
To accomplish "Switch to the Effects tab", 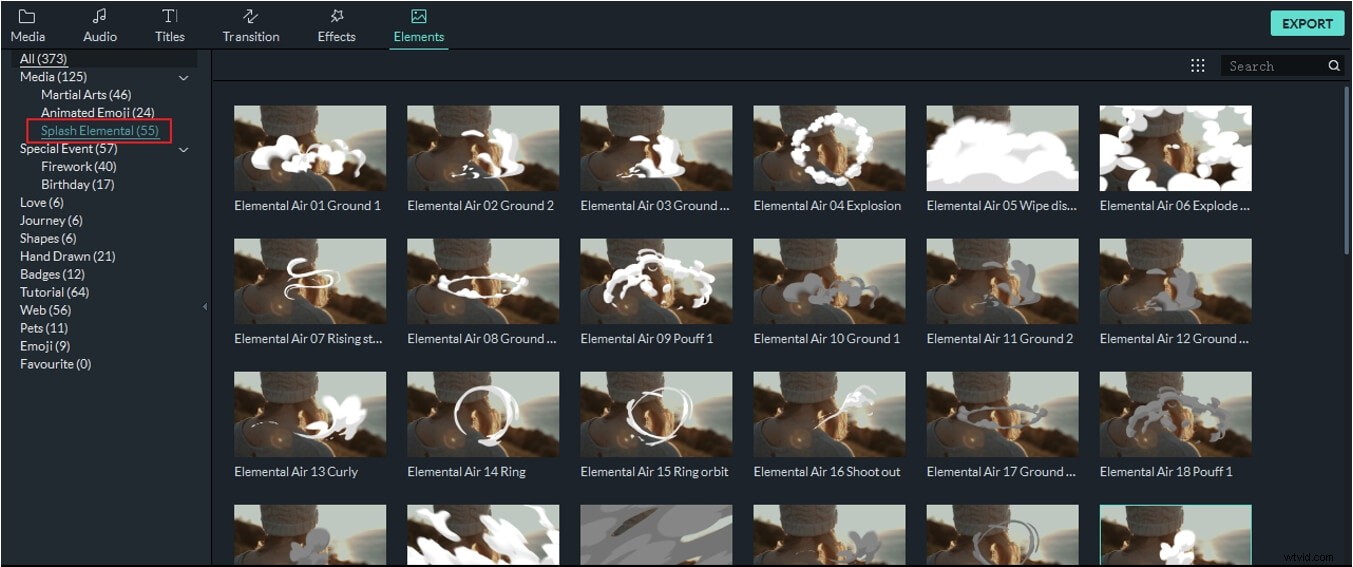I will 337,26.
